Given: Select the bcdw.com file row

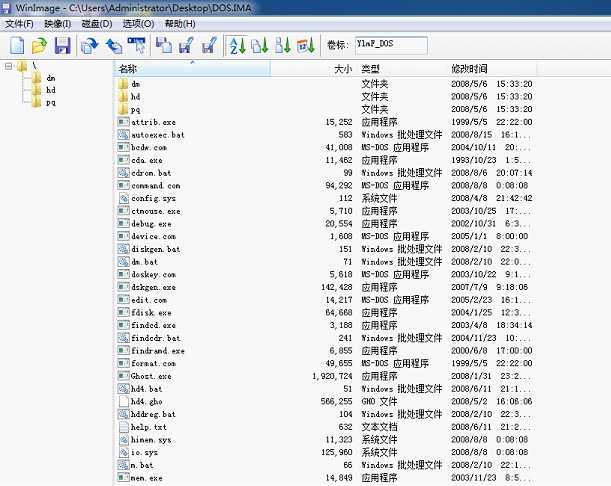Looking at the screenshot, I should (325, 147).
